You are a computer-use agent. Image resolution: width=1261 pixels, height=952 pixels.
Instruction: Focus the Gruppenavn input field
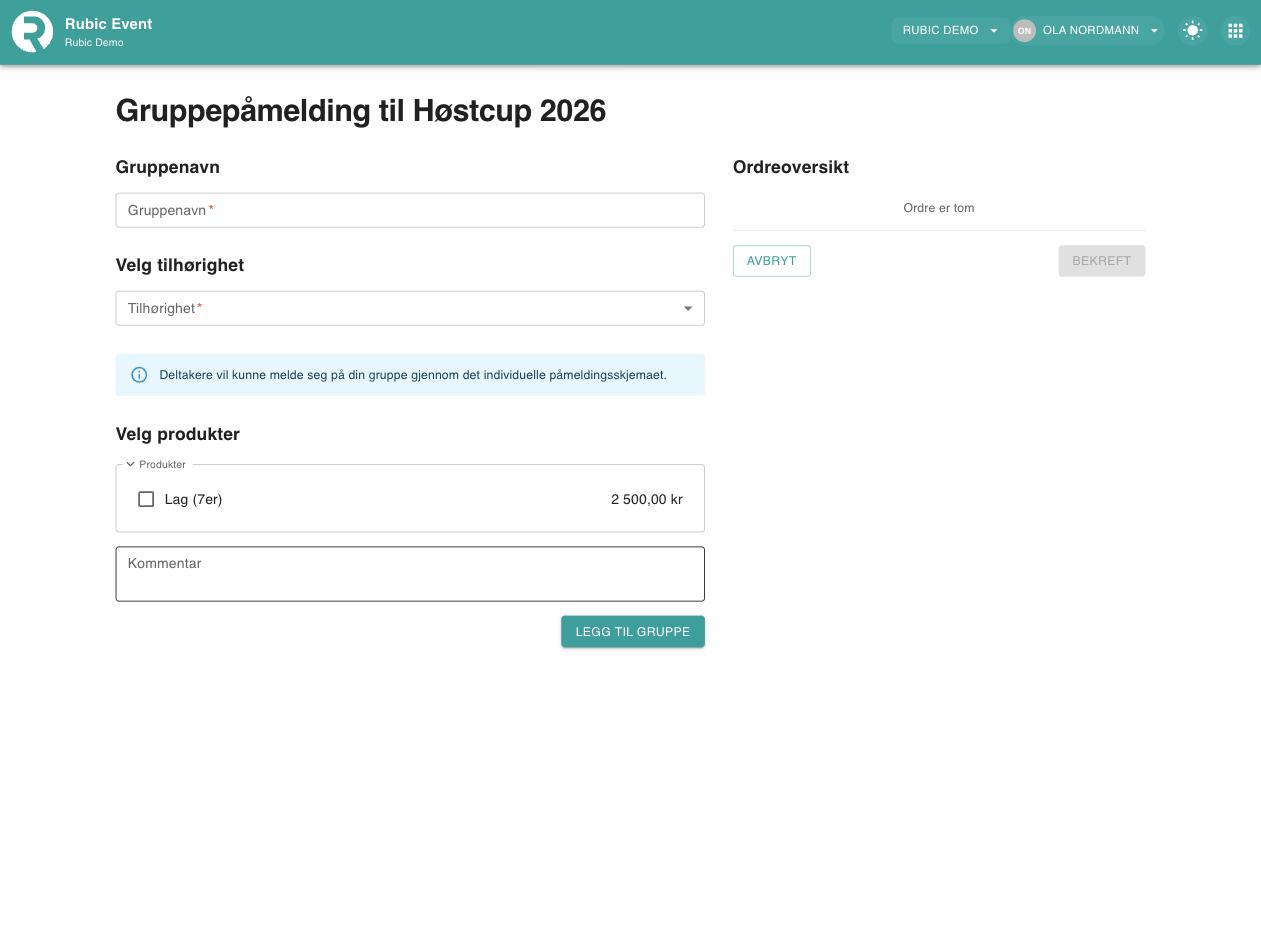click(x=410, y=210)
